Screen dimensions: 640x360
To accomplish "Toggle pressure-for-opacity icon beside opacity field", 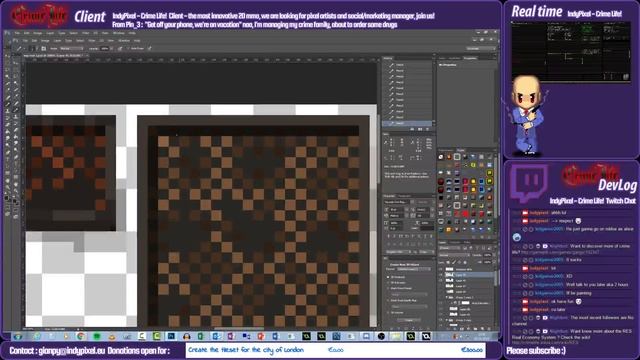I will click(120, 48).
